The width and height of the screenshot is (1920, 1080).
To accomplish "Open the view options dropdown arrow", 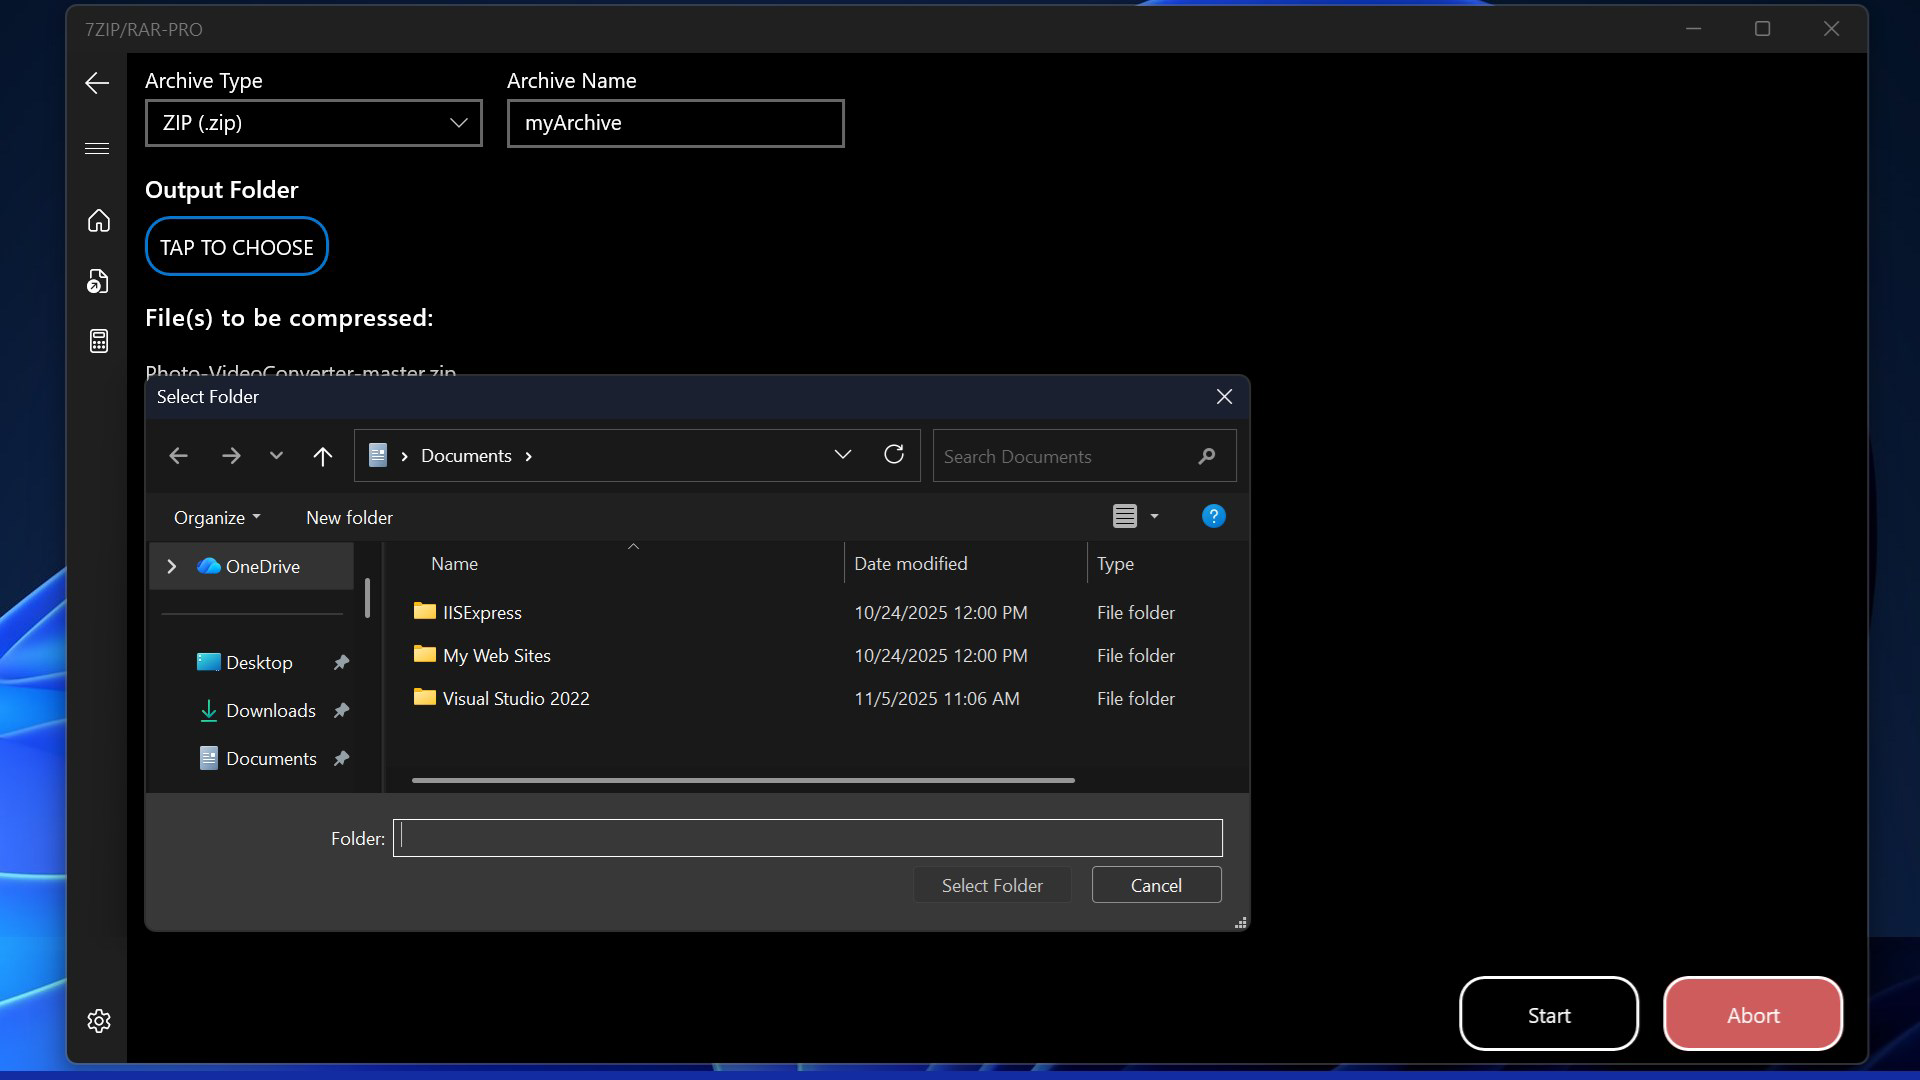I will coord(1153,516).
